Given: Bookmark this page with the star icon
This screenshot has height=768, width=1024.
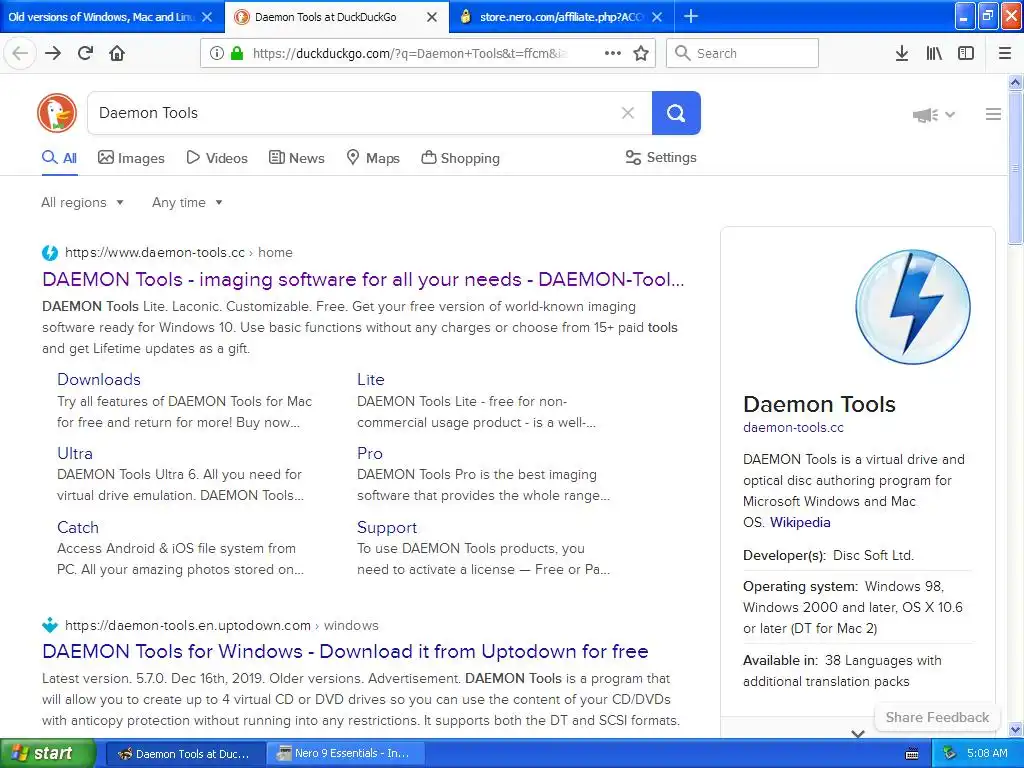Looking at the screenshot, I should tap(641, 53).
